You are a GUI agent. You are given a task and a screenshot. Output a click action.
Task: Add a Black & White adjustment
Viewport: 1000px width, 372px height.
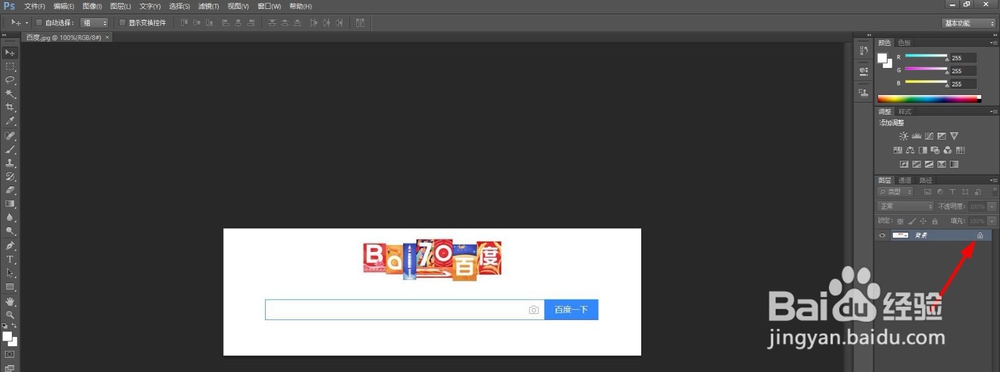click(923, 150)
